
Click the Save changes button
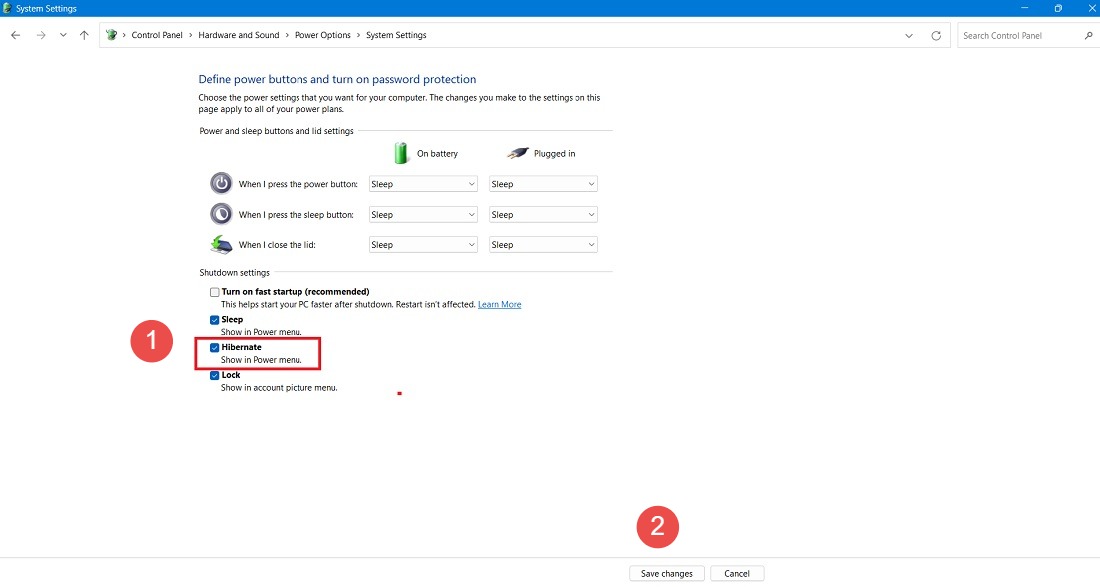click(x=666, y=573)
